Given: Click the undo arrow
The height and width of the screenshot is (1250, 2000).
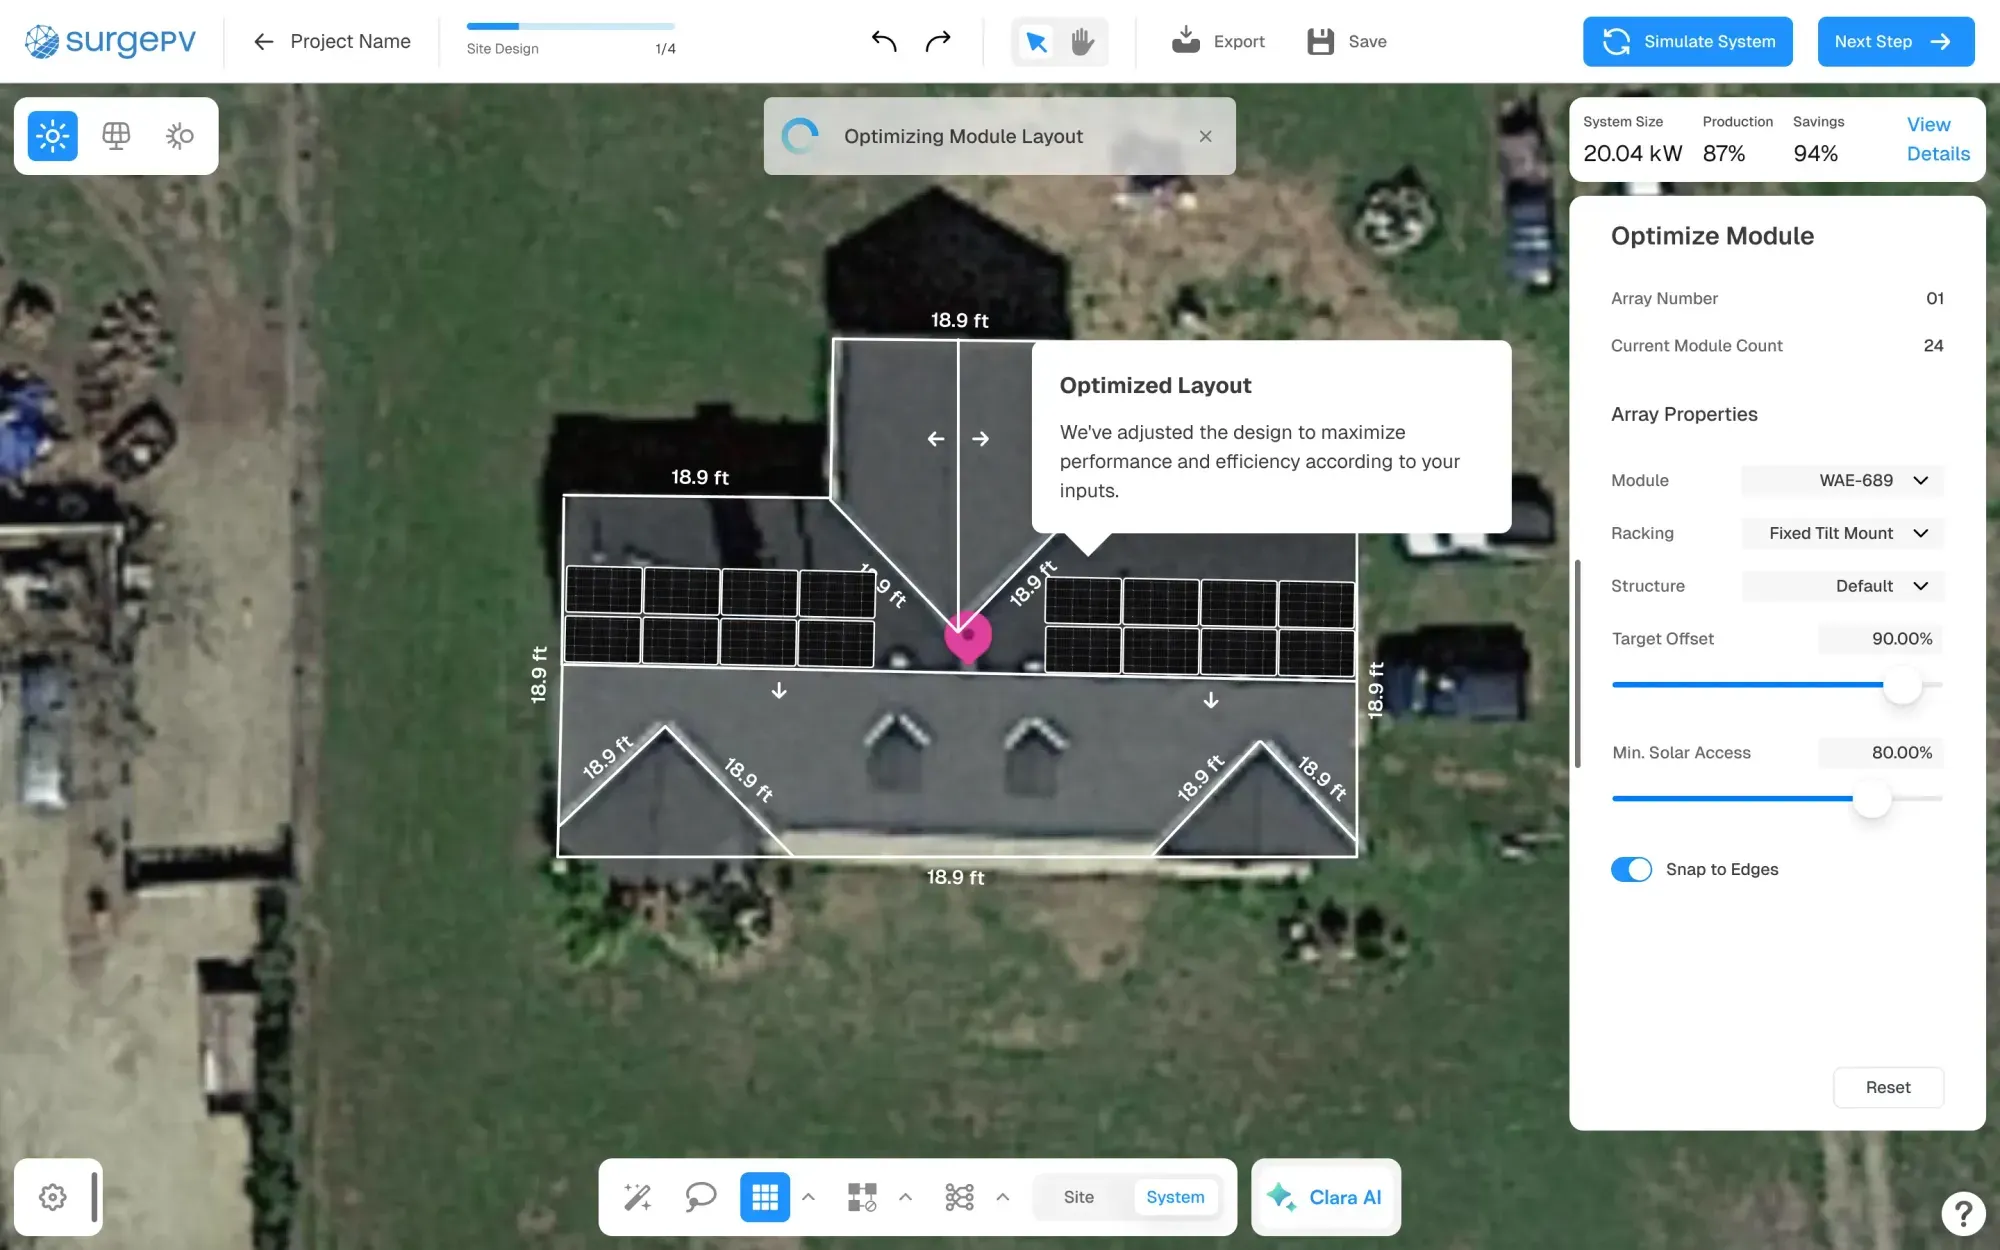Looking at the screenshot, I should coord(883,41).
